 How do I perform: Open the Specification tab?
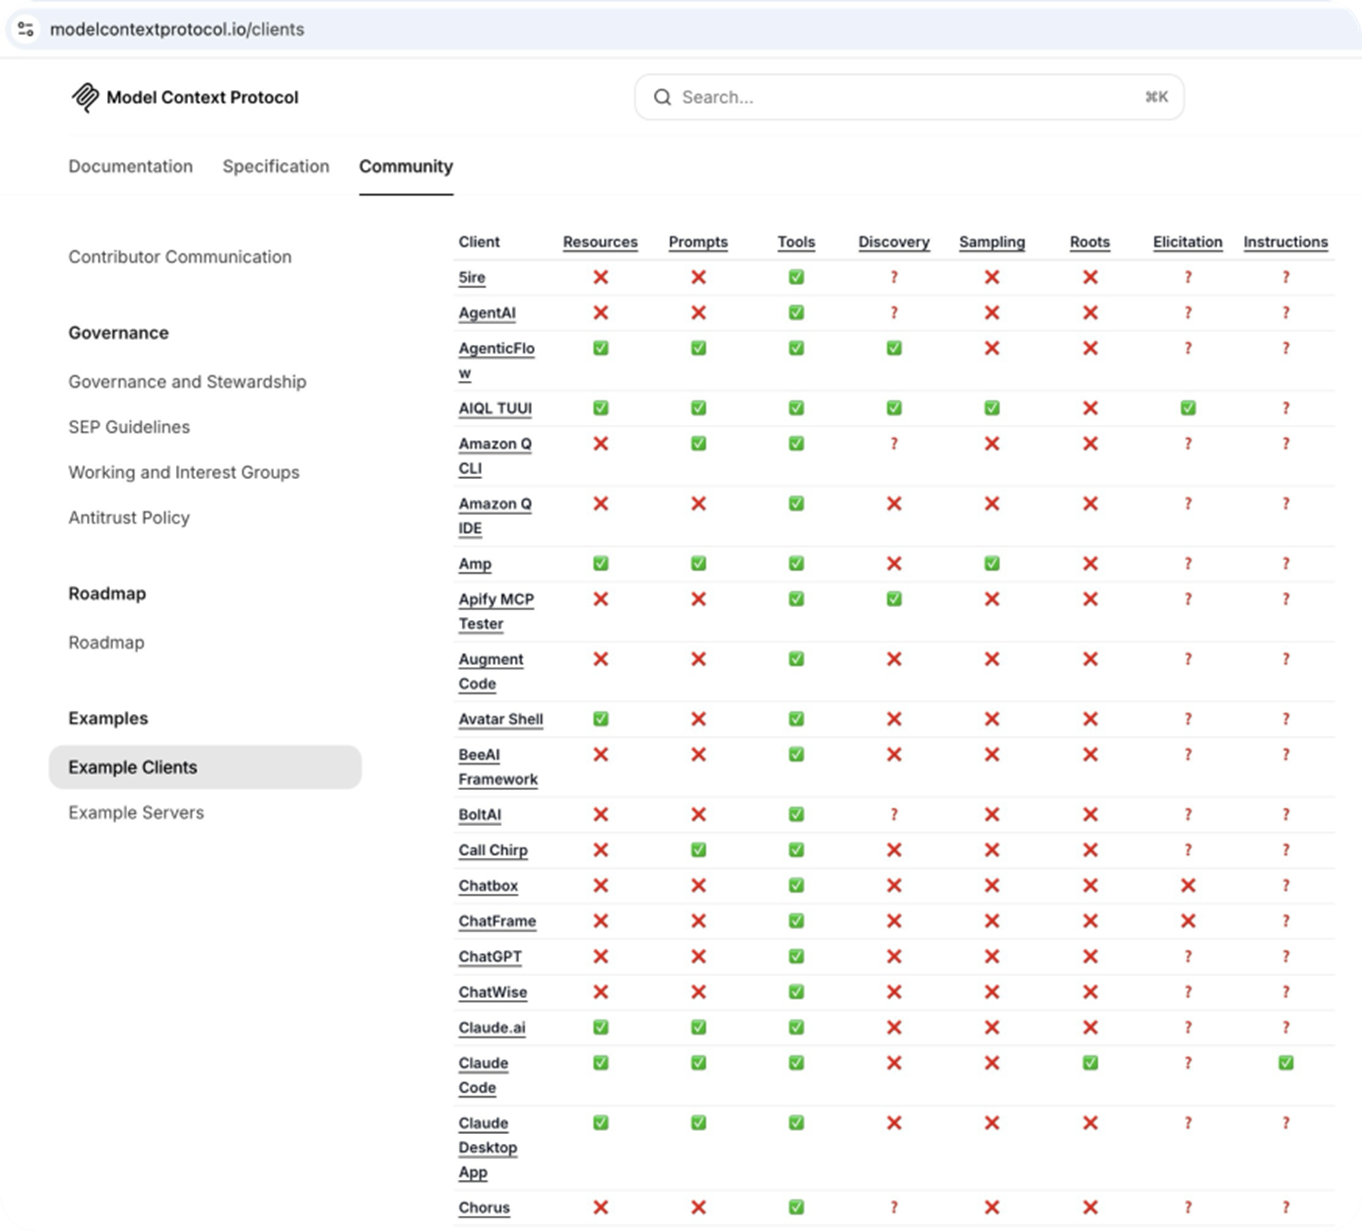[275, 166]
